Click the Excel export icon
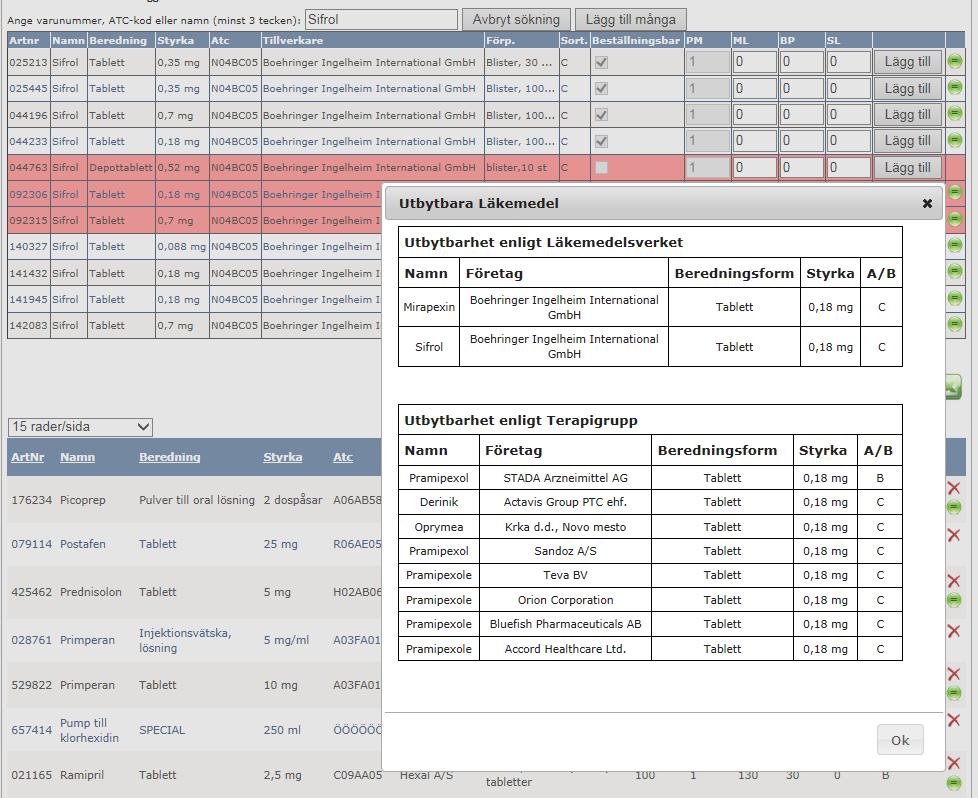The height and width of the screenshot is (798, 978). click(953, 387)
